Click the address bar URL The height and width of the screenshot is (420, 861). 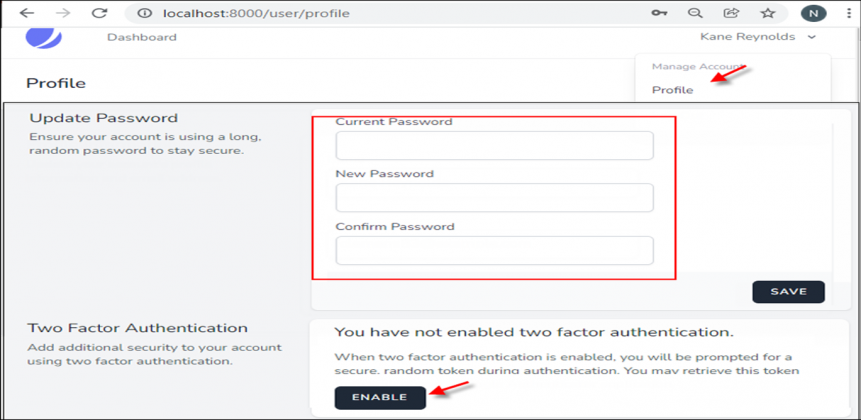click(x=256, y=13)
